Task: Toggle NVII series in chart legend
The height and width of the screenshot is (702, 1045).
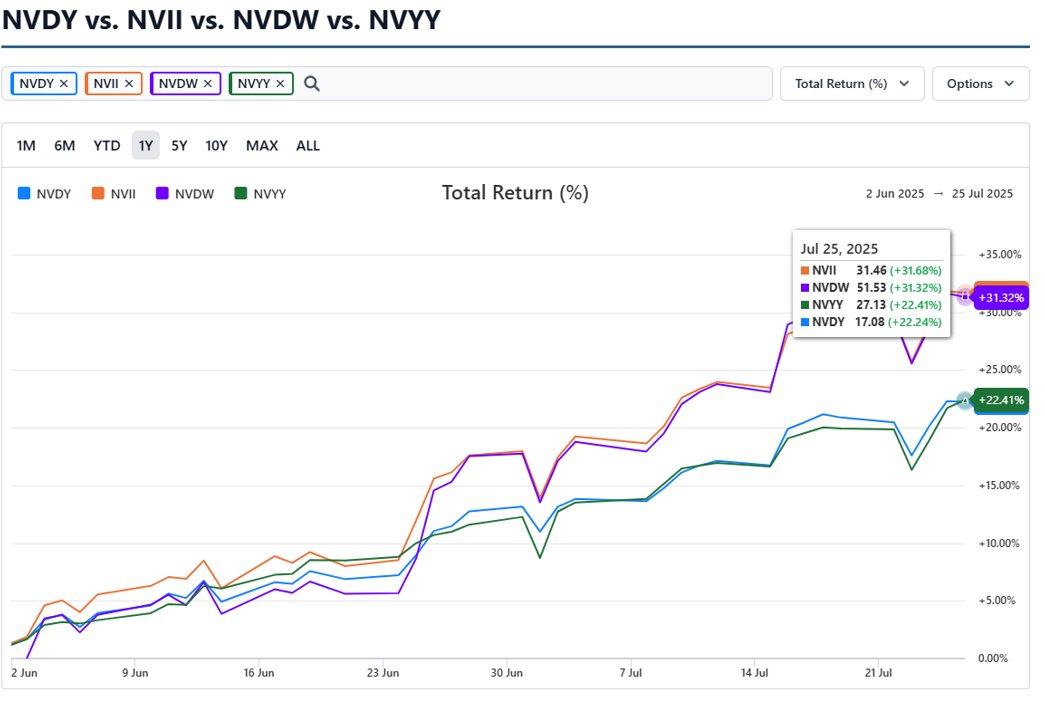Action: (113, 194)
